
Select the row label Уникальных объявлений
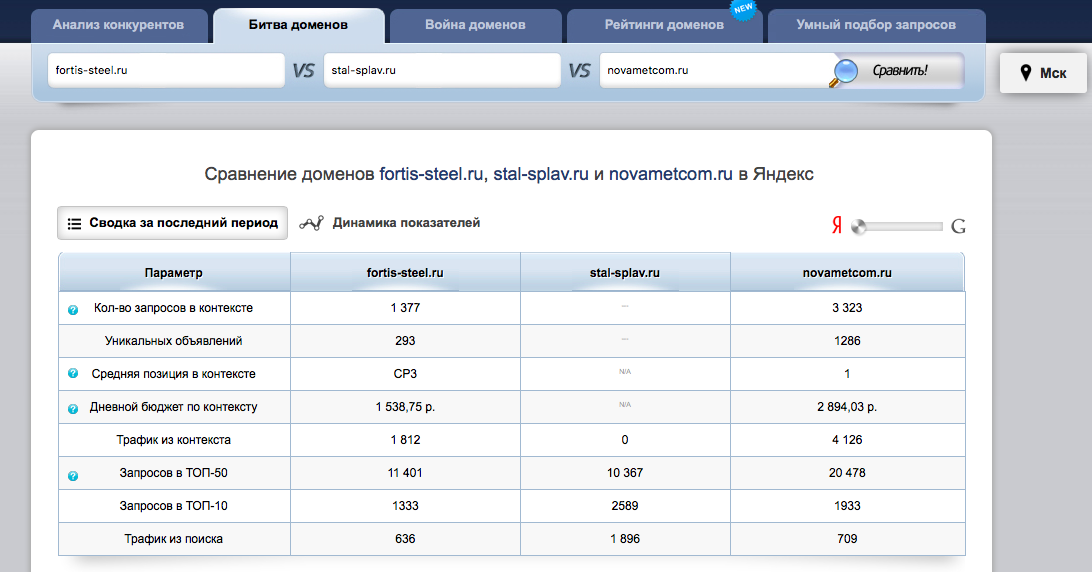(x=173, y=341)
